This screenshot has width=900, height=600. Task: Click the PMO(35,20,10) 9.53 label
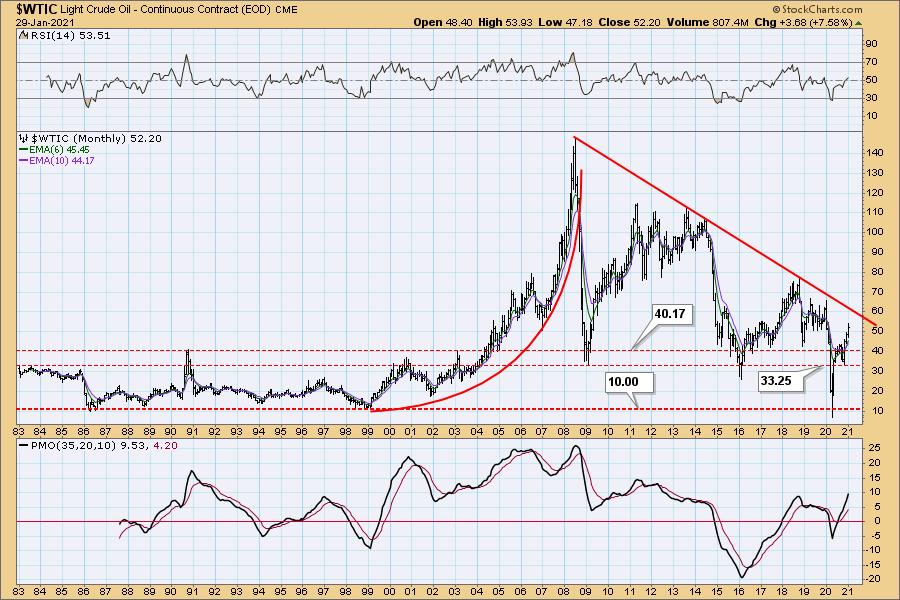[90, 445]
